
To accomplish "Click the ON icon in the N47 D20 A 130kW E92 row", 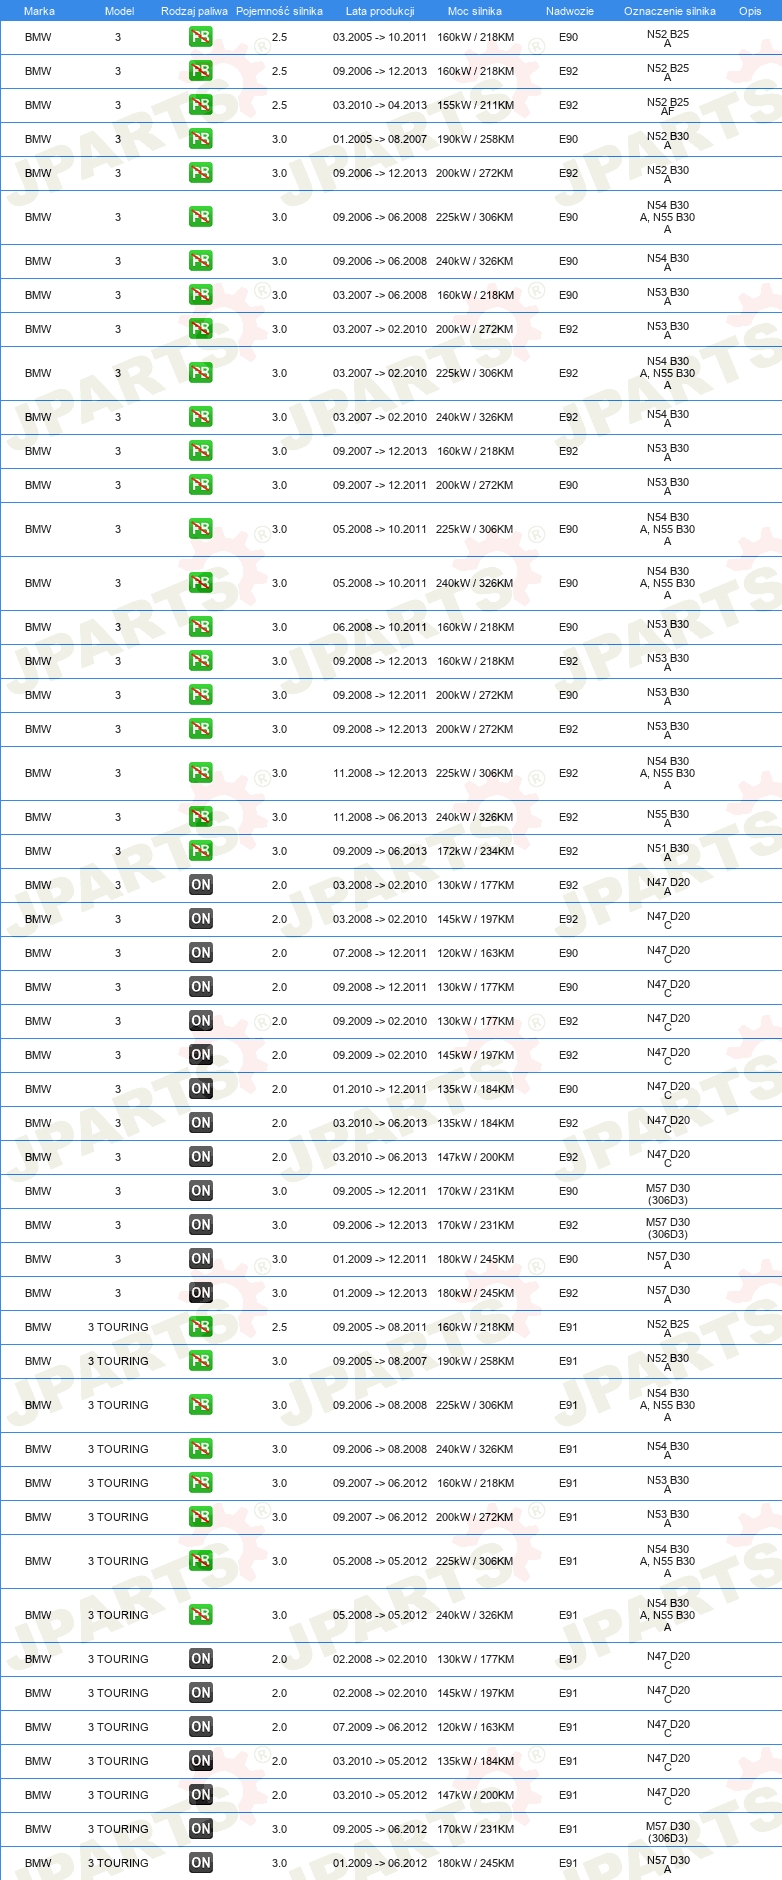I will (x=201, y=885).
